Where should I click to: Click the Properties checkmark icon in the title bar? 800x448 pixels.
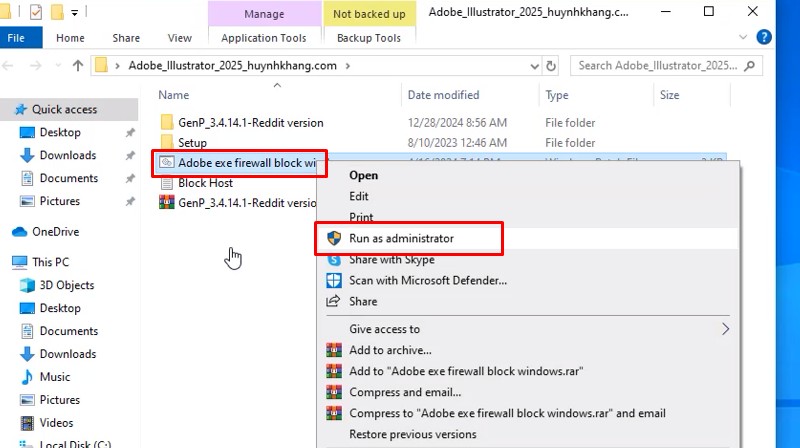[36, 13]
